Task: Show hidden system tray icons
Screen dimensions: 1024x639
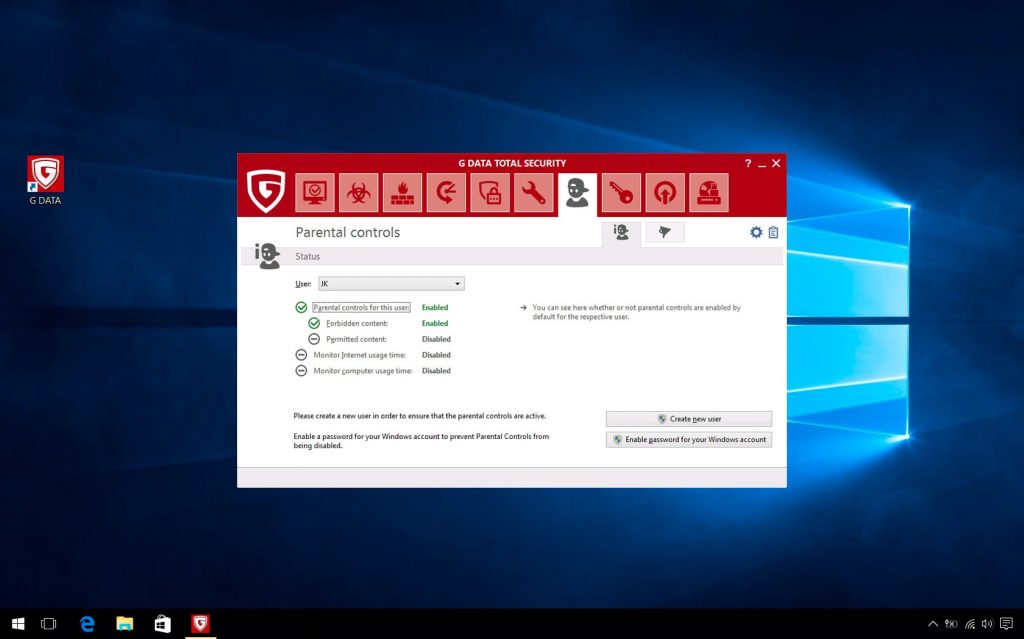Action: (933, 624)
